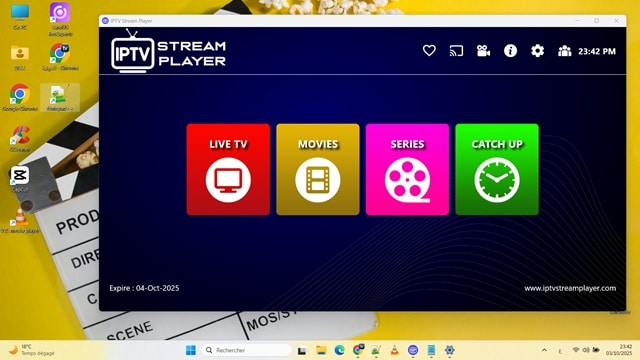Screen dimensions: 640x360
Task: Open the Notepad++ taskbar icon
Action: (x=376, y=350)
